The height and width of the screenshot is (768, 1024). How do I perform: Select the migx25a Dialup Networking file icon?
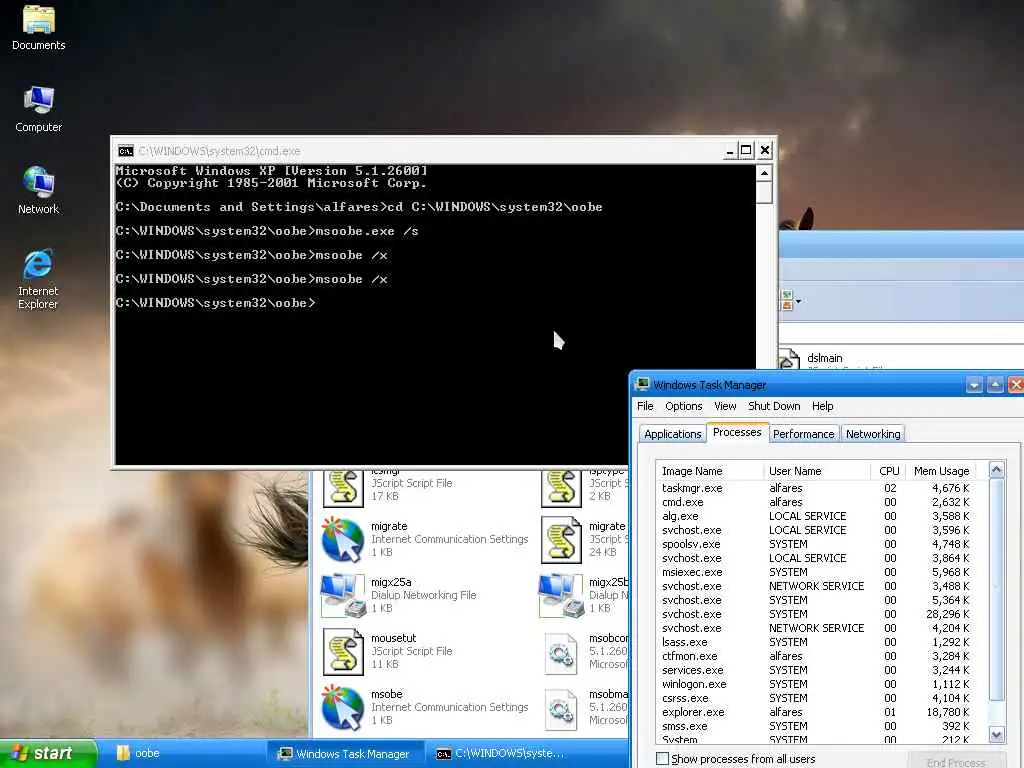pos(342,595)
